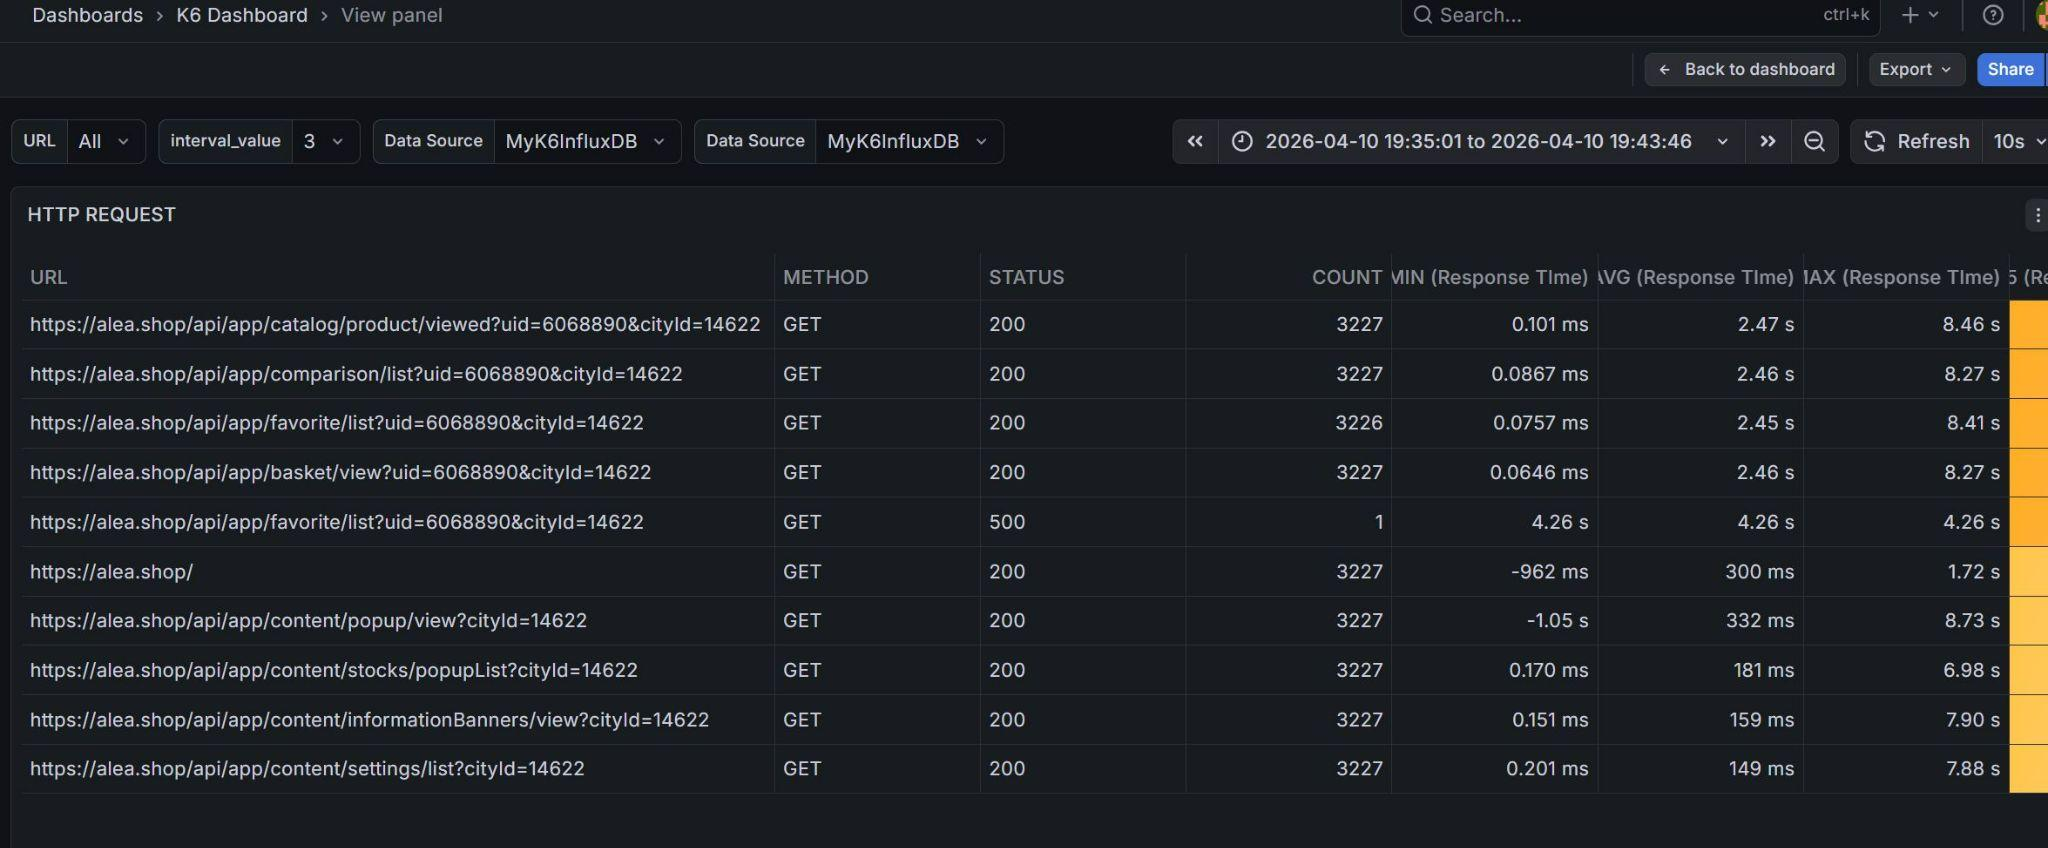Zoom out the time range
2048x848 pixels.
[x=1814, y=141]
